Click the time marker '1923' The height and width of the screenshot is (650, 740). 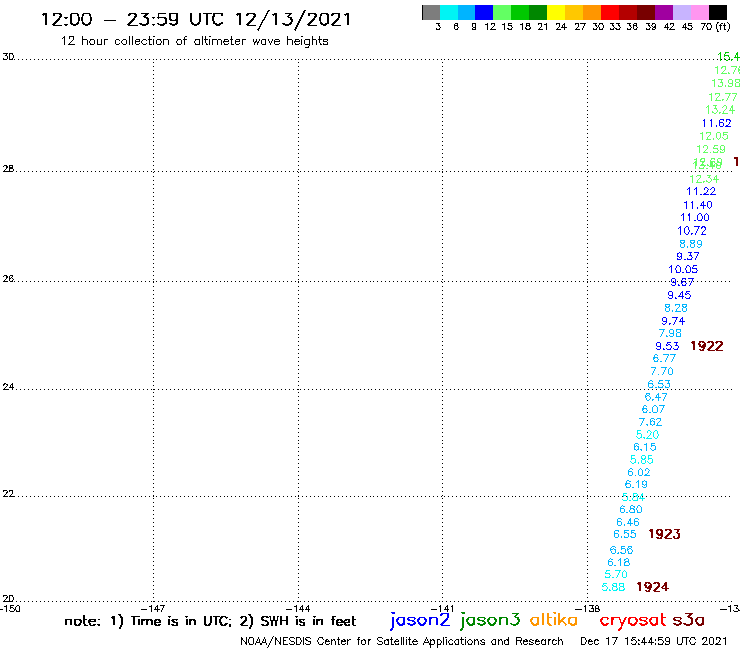(x=664, y=534)
